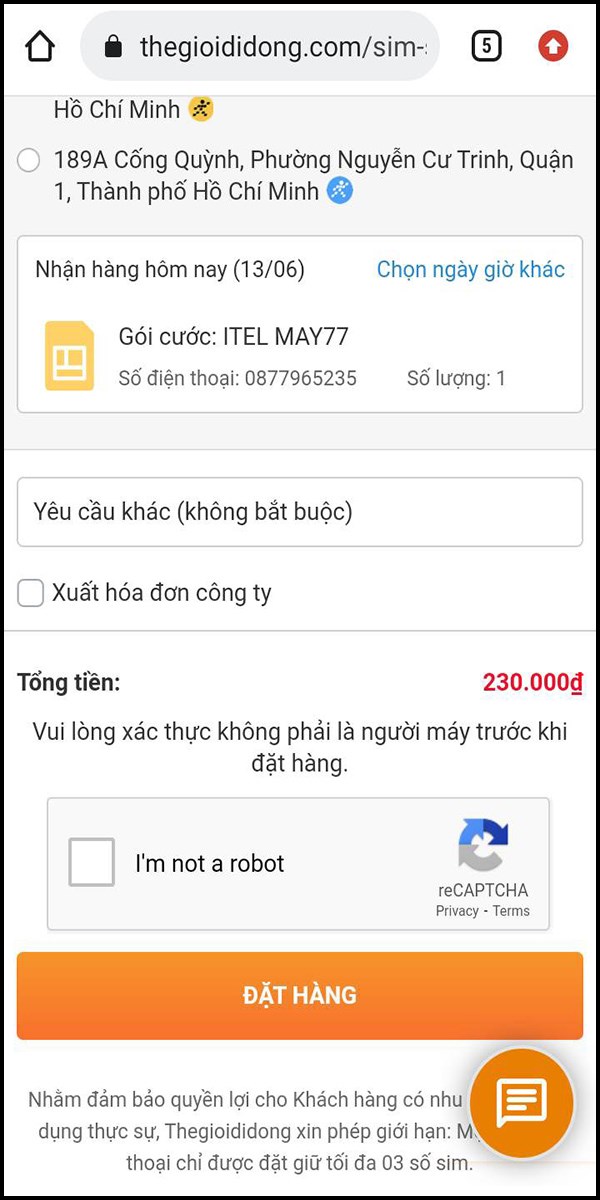Tap the red circular arrow icon beside tabs
The image size is (600, 1200).
point(552,45)
